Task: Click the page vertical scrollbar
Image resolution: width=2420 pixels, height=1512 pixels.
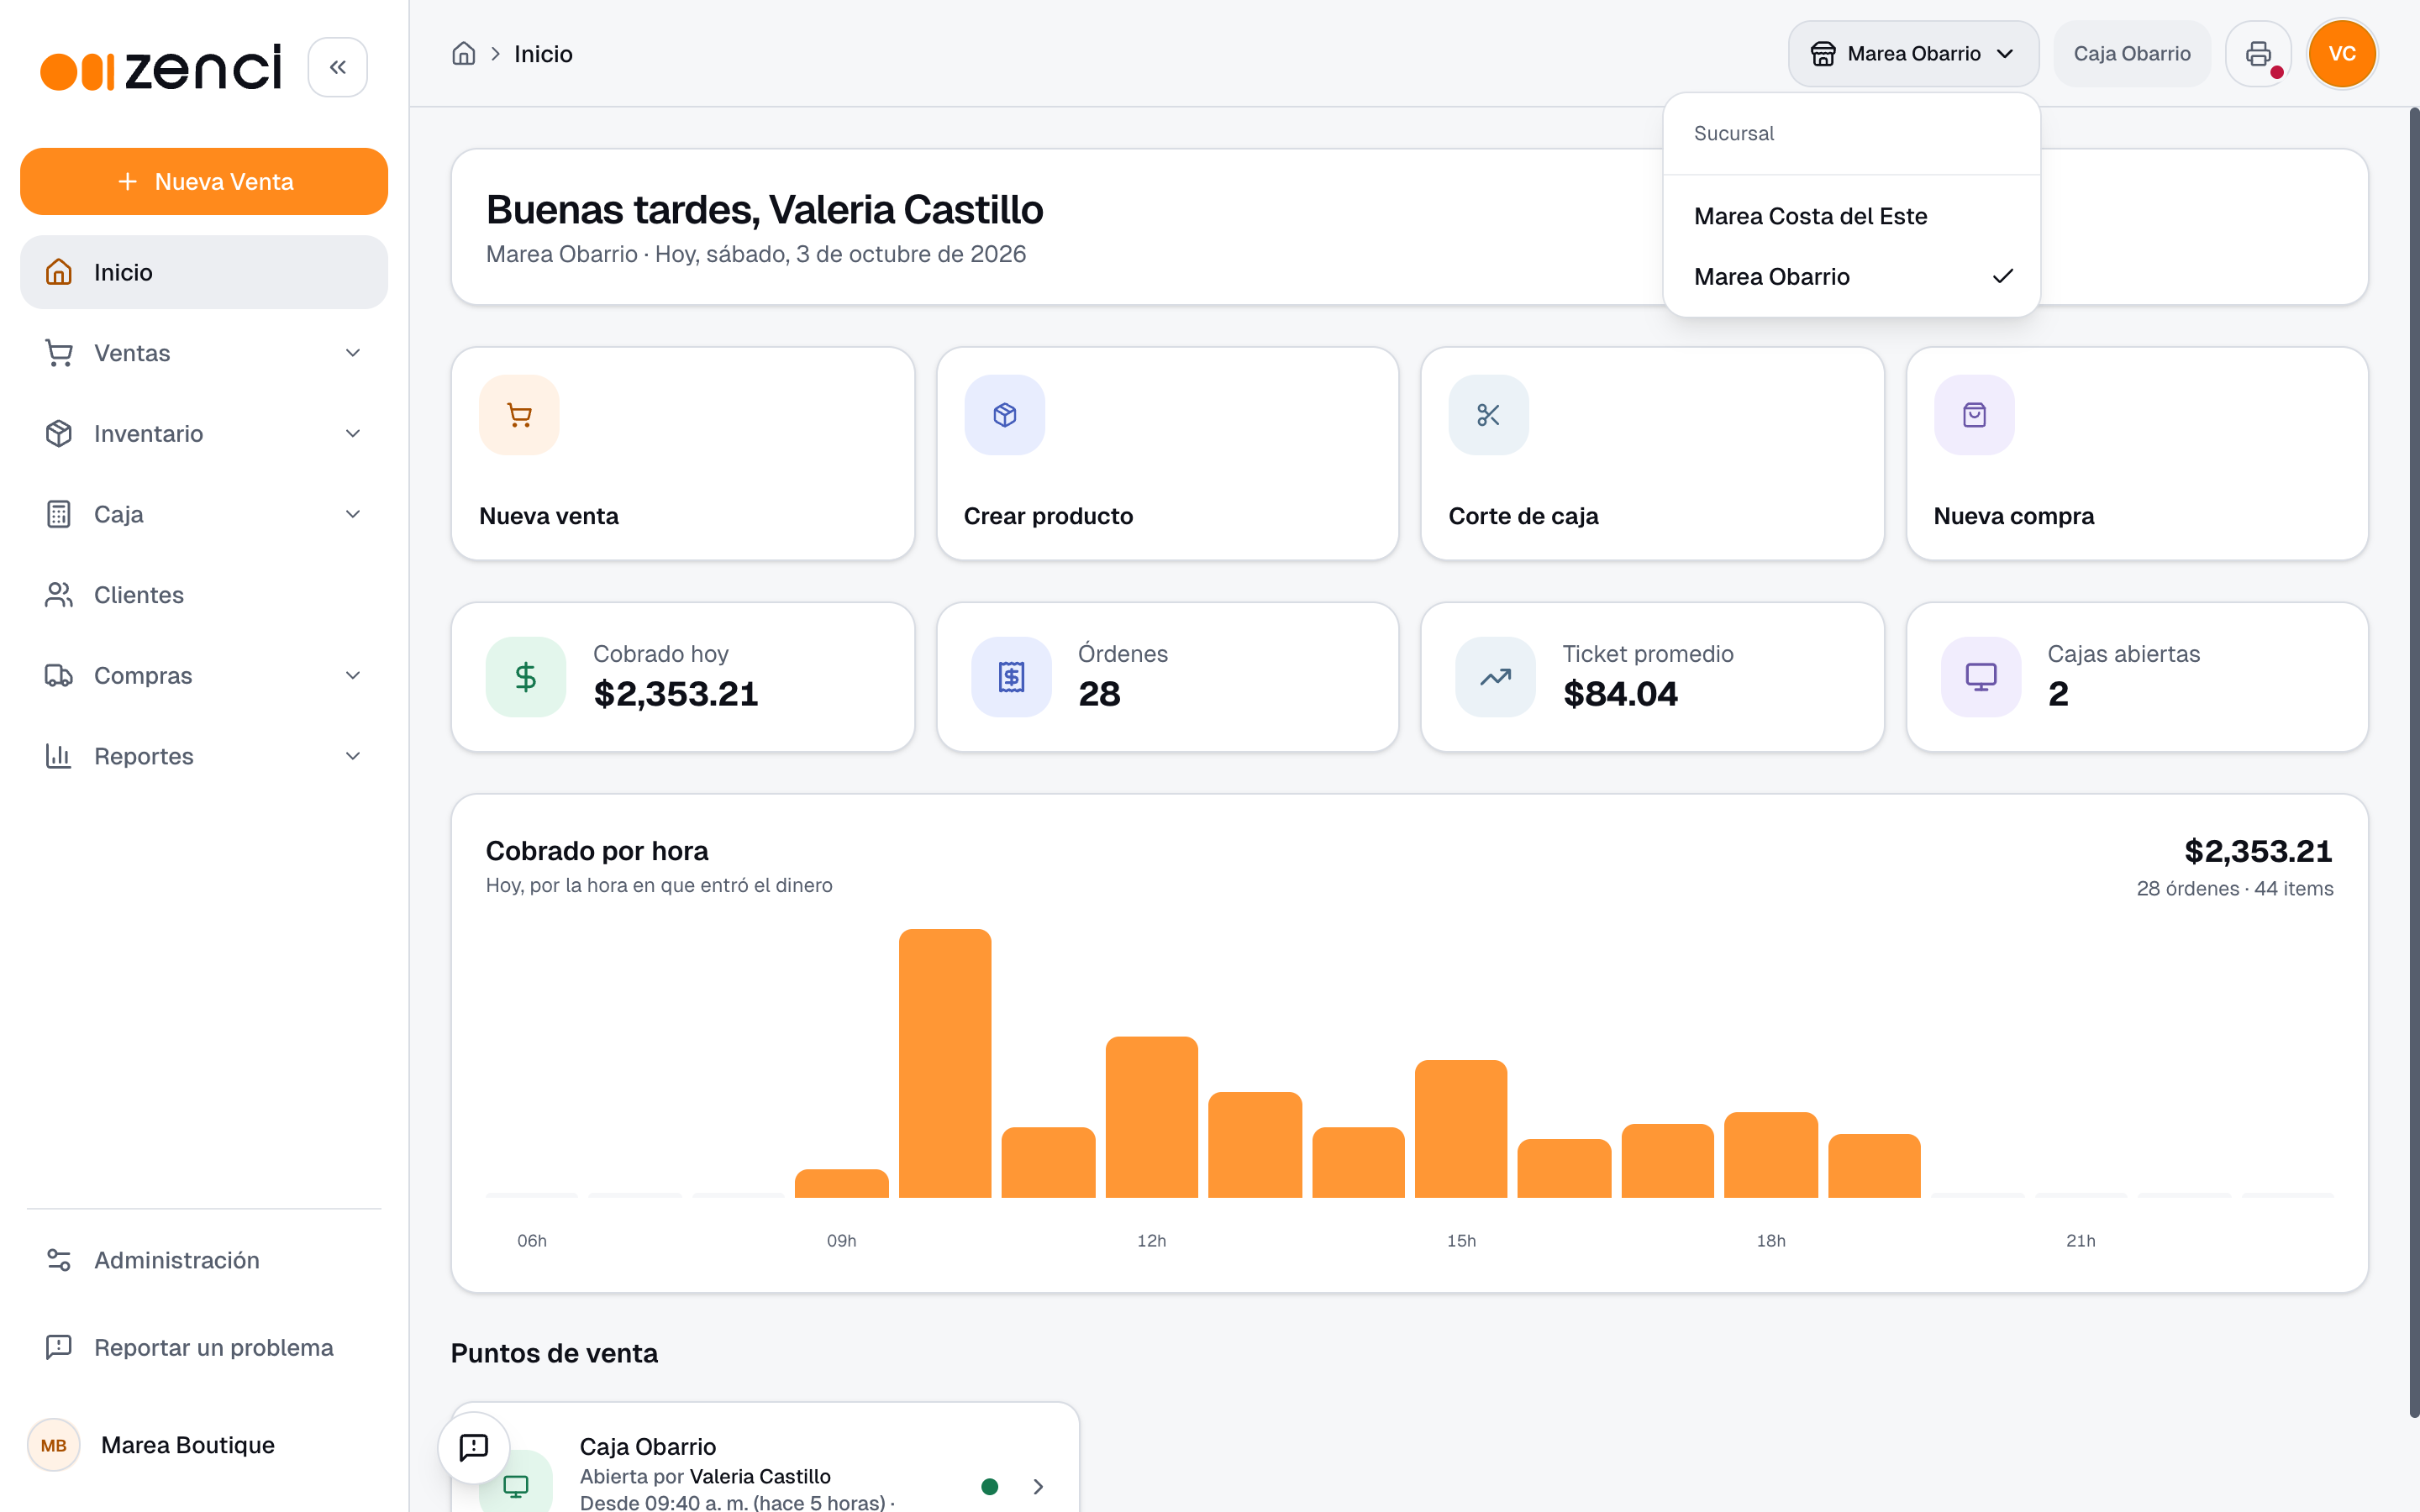Action: (2413, 760)
